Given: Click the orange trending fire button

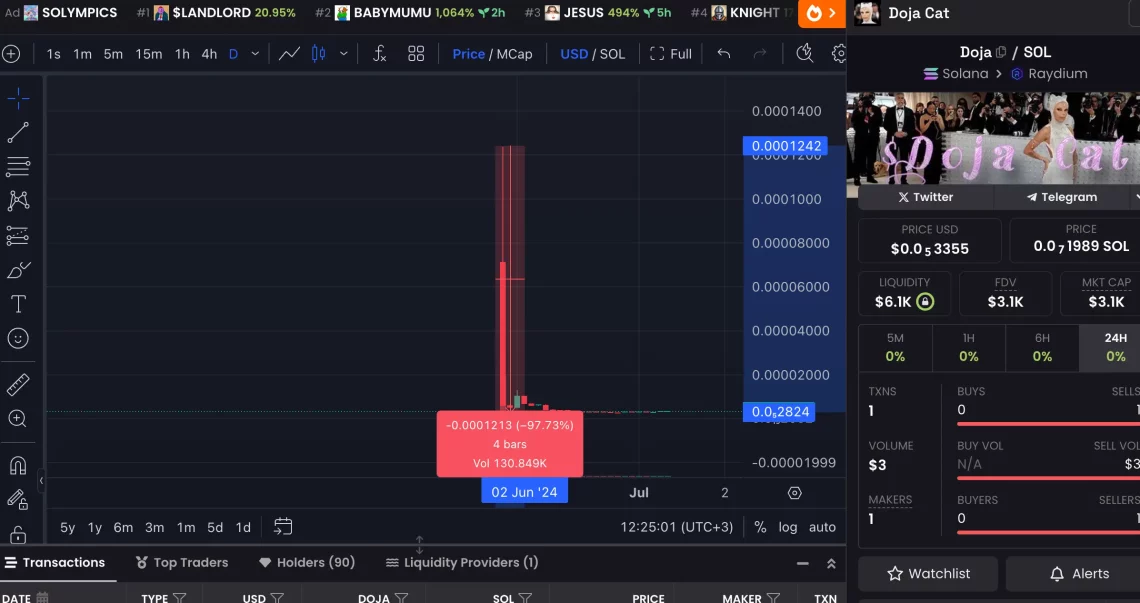Looking at the screenshot, I should point(822,14).
